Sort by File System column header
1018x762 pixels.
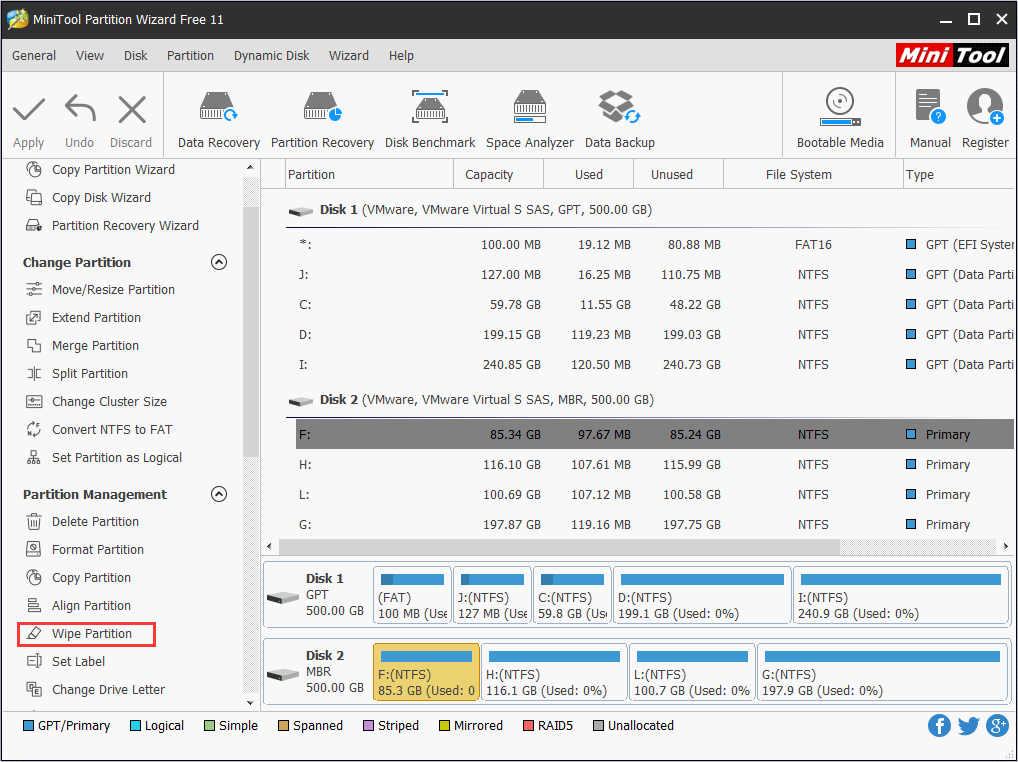click(x=813, y=175)
